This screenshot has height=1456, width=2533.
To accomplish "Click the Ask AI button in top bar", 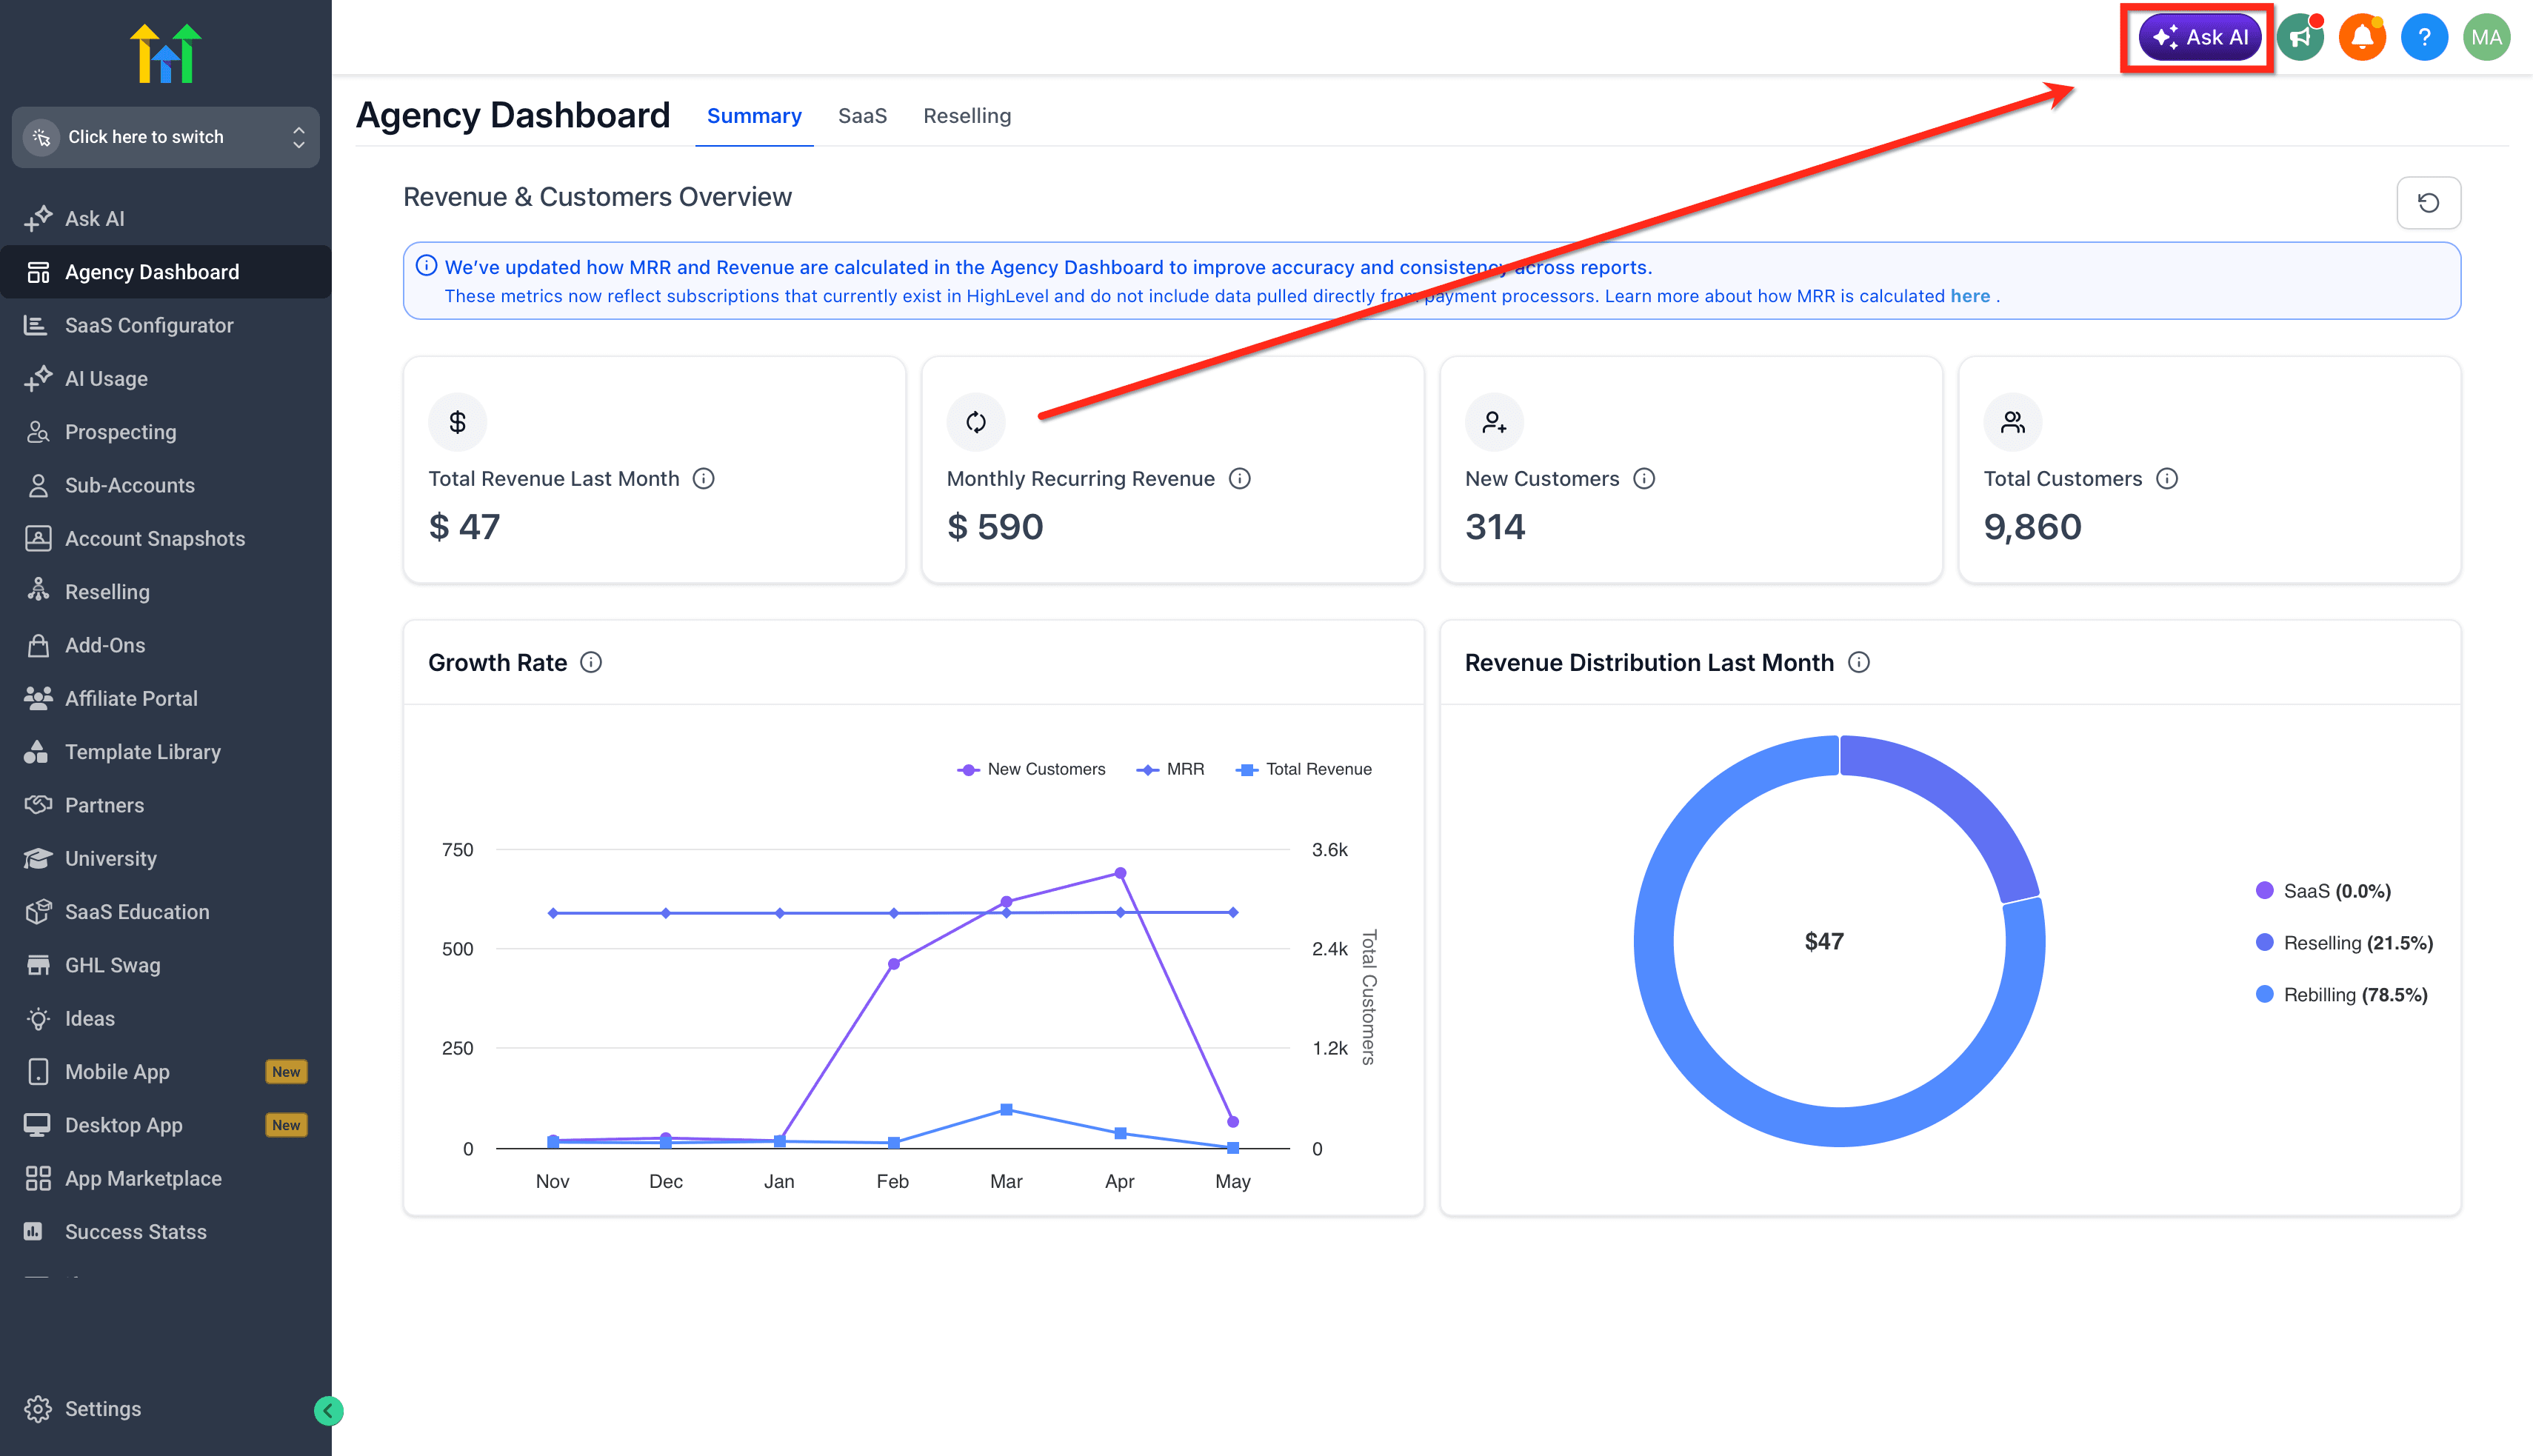I will click(x=2199, y=37).
